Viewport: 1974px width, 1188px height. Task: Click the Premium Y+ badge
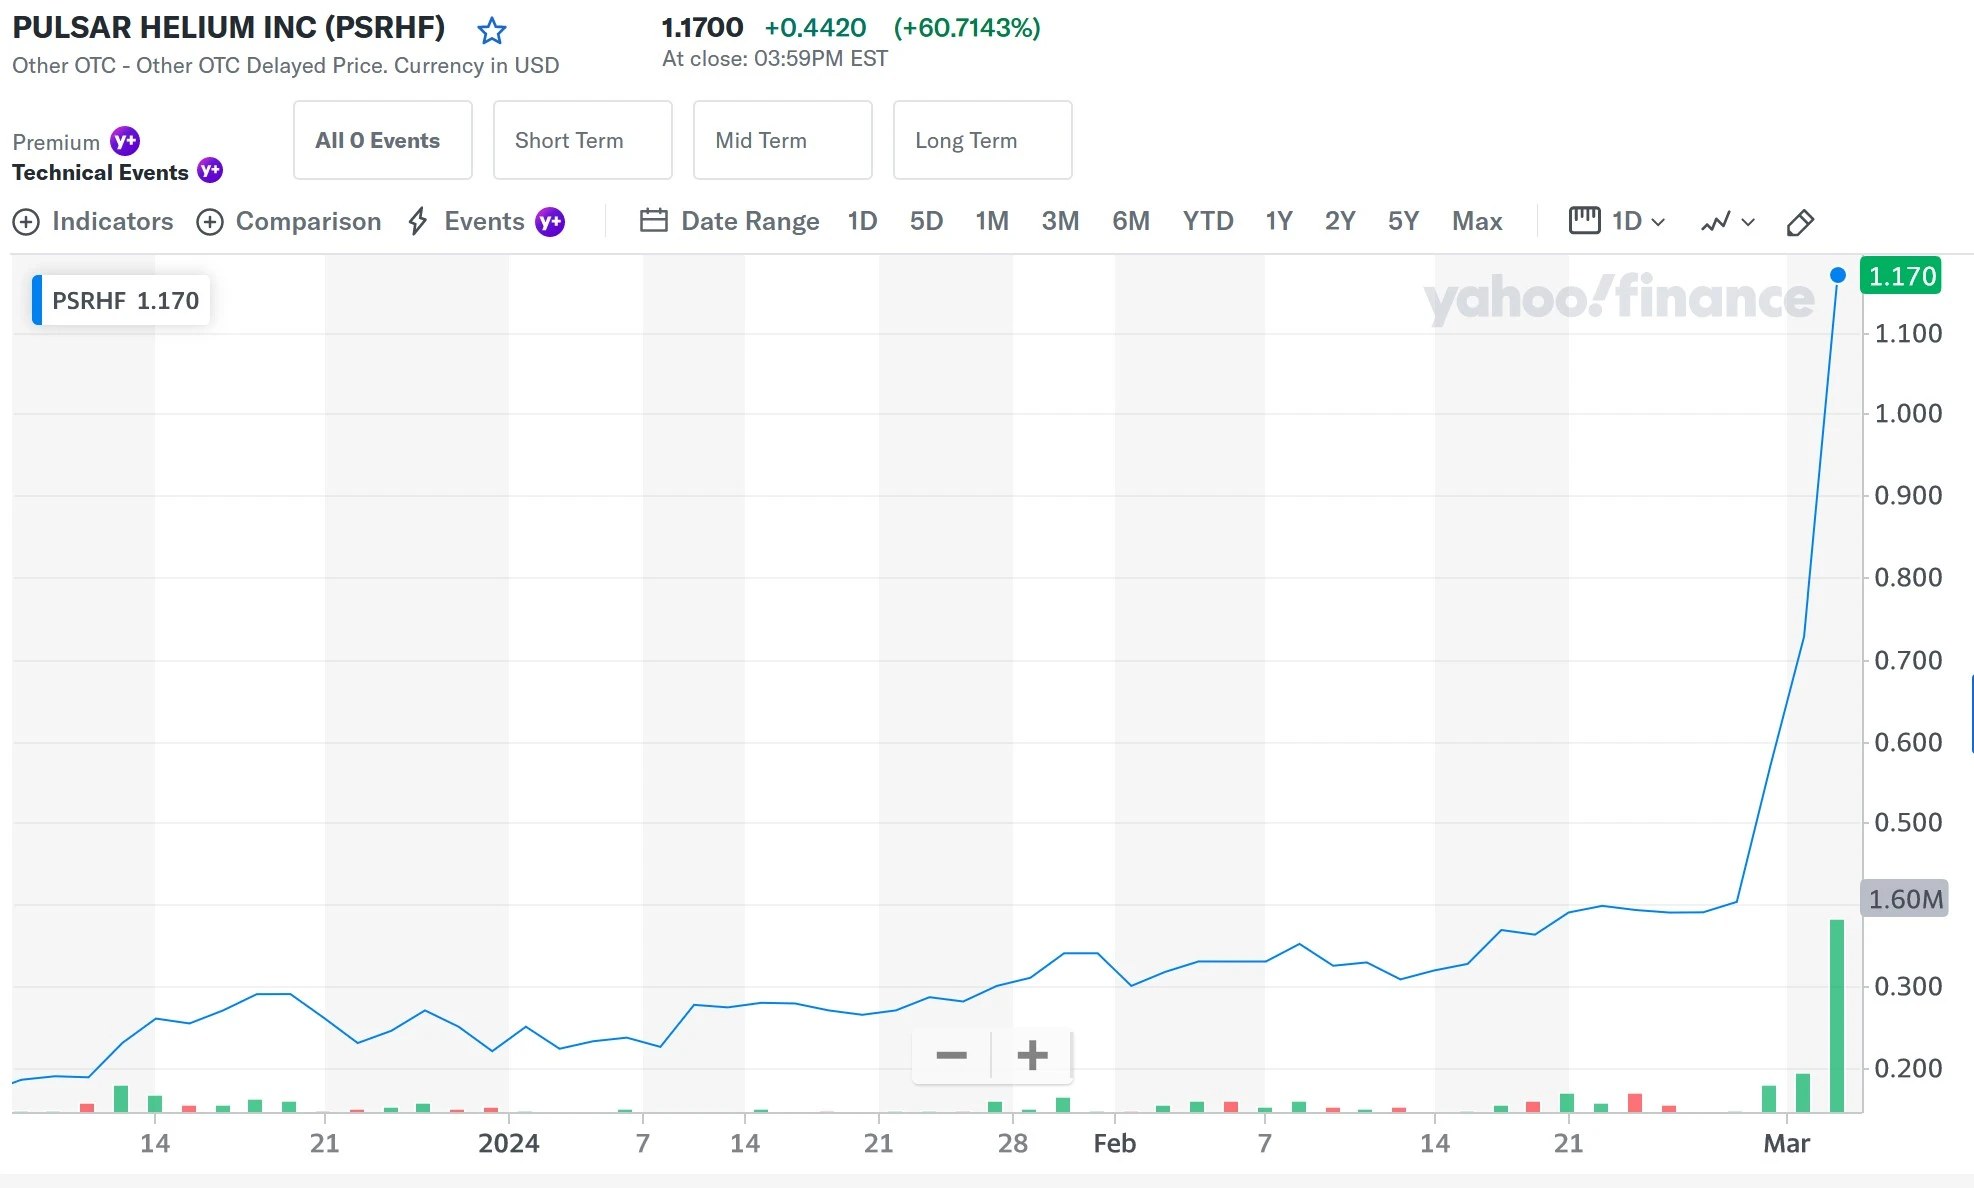pyautogui.click(x=124, y=141)
